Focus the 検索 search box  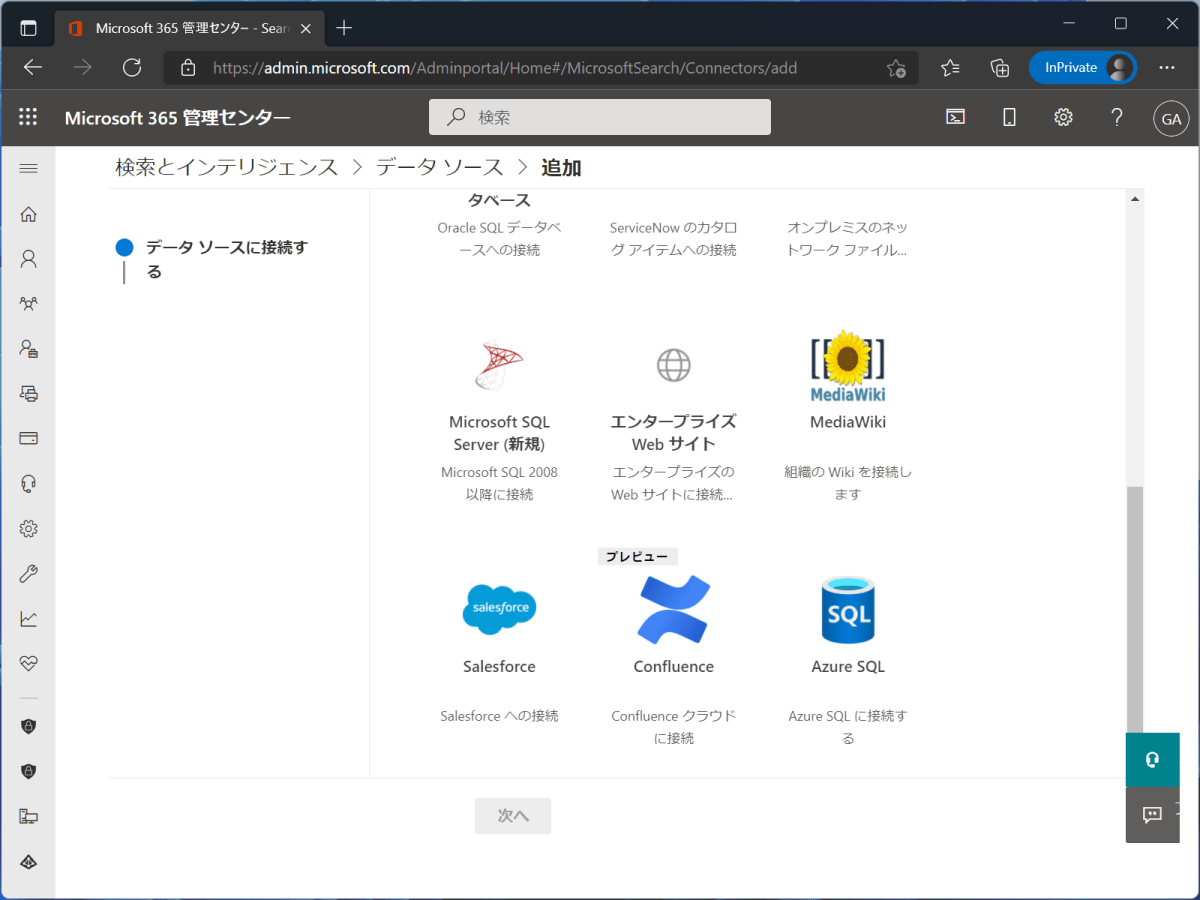[x=600, y=117]
